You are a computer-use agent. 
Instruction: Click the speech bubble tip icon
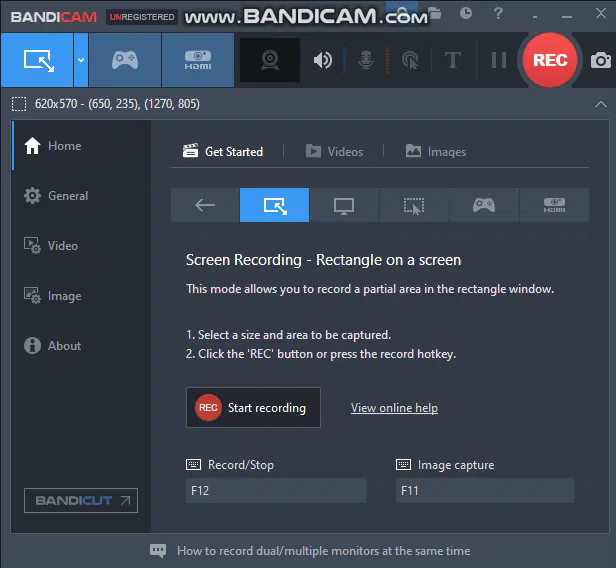tap(158, 551)
